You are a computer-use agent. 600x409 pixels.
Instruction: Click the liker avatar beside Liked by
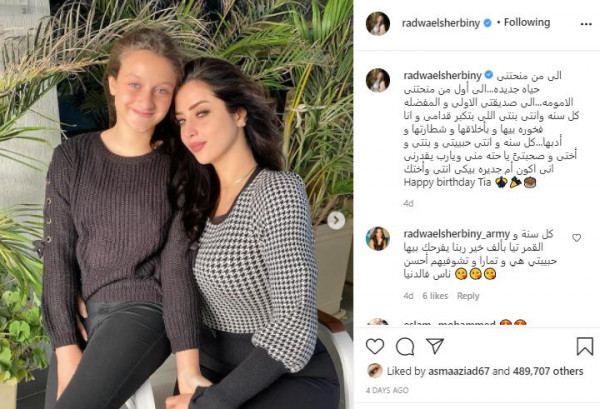(375, 371)
